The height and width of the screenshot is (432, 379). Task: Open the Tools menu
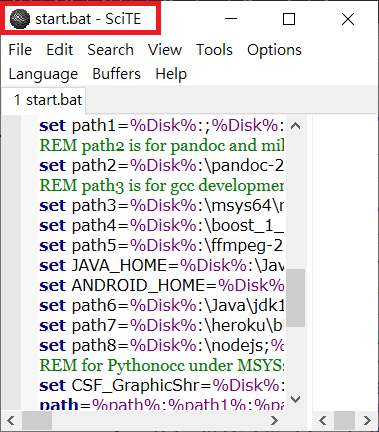(214, 50)
